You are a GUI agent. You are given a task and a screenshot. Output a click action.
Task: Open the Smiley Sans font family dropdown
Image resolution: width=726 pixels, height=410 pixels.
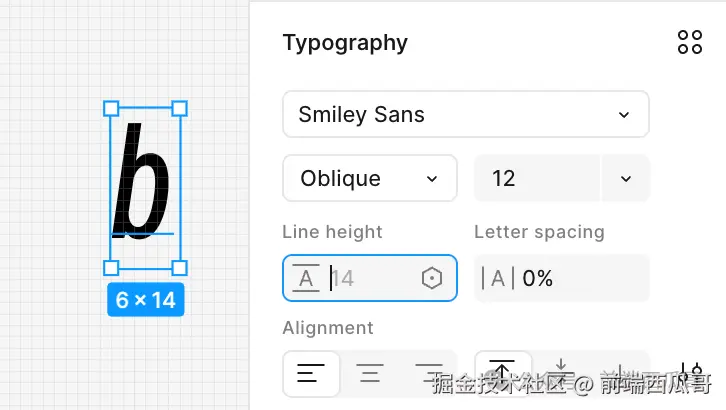[465, 114]
